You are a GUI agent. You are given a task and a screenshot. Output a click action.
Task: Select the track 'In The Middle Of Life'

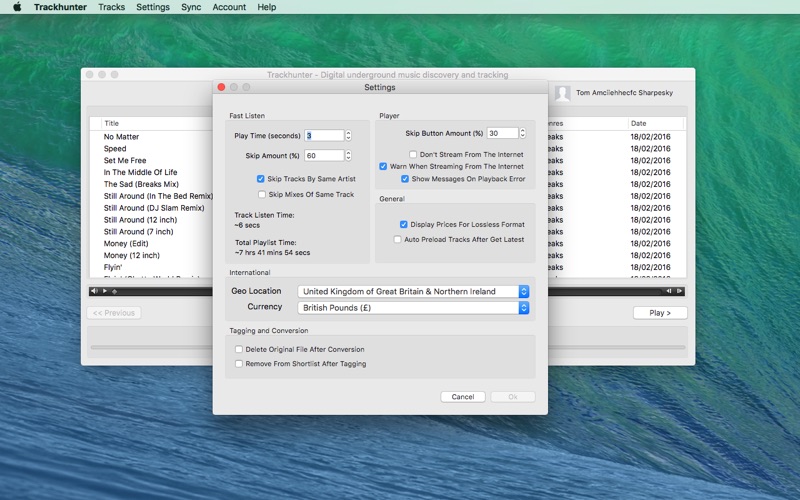pyautogui.click(x=140, y=172)
